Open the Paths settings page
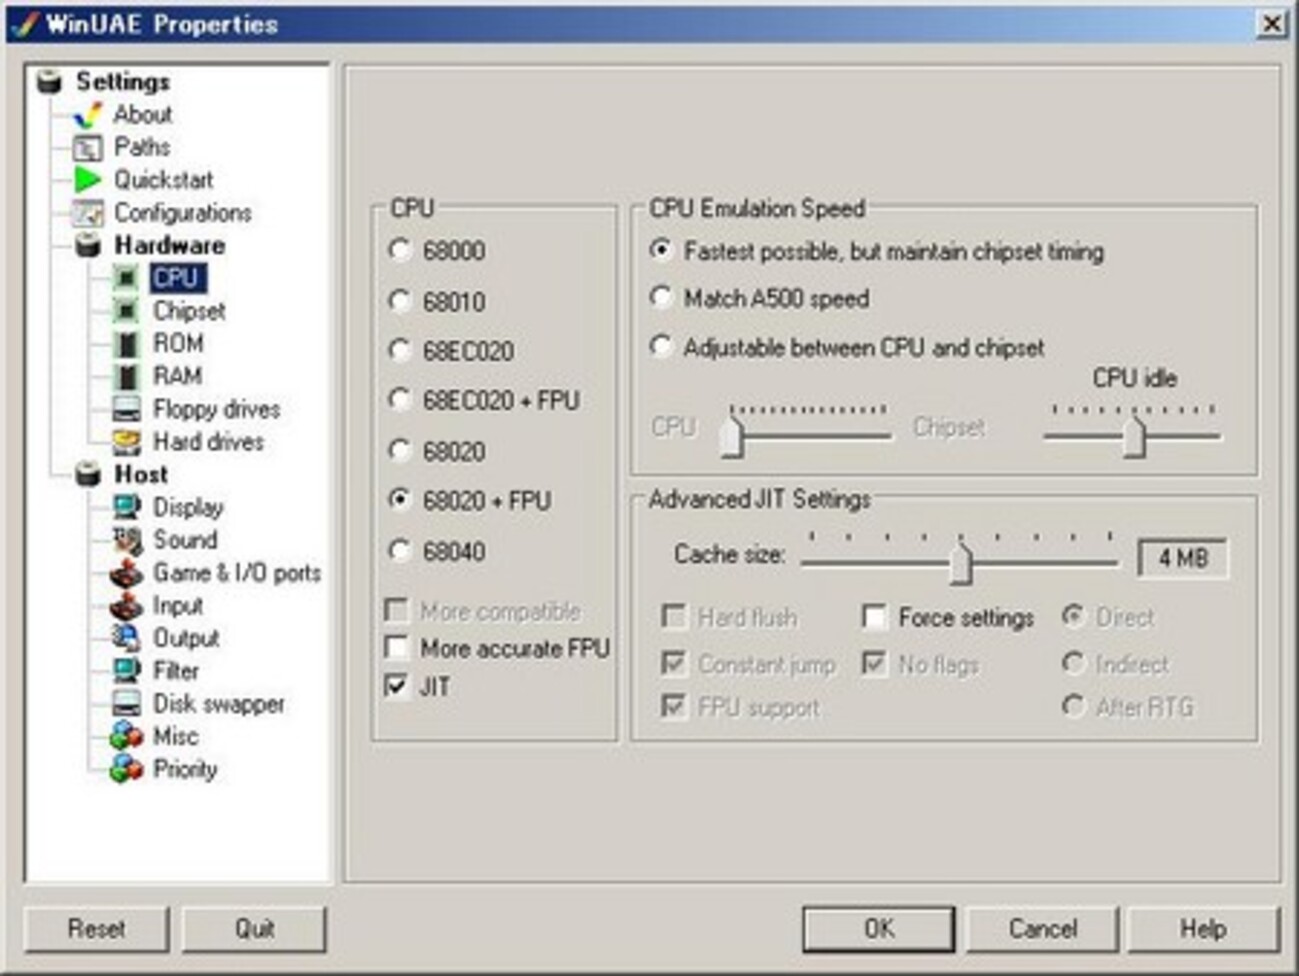 coord(142,148)
